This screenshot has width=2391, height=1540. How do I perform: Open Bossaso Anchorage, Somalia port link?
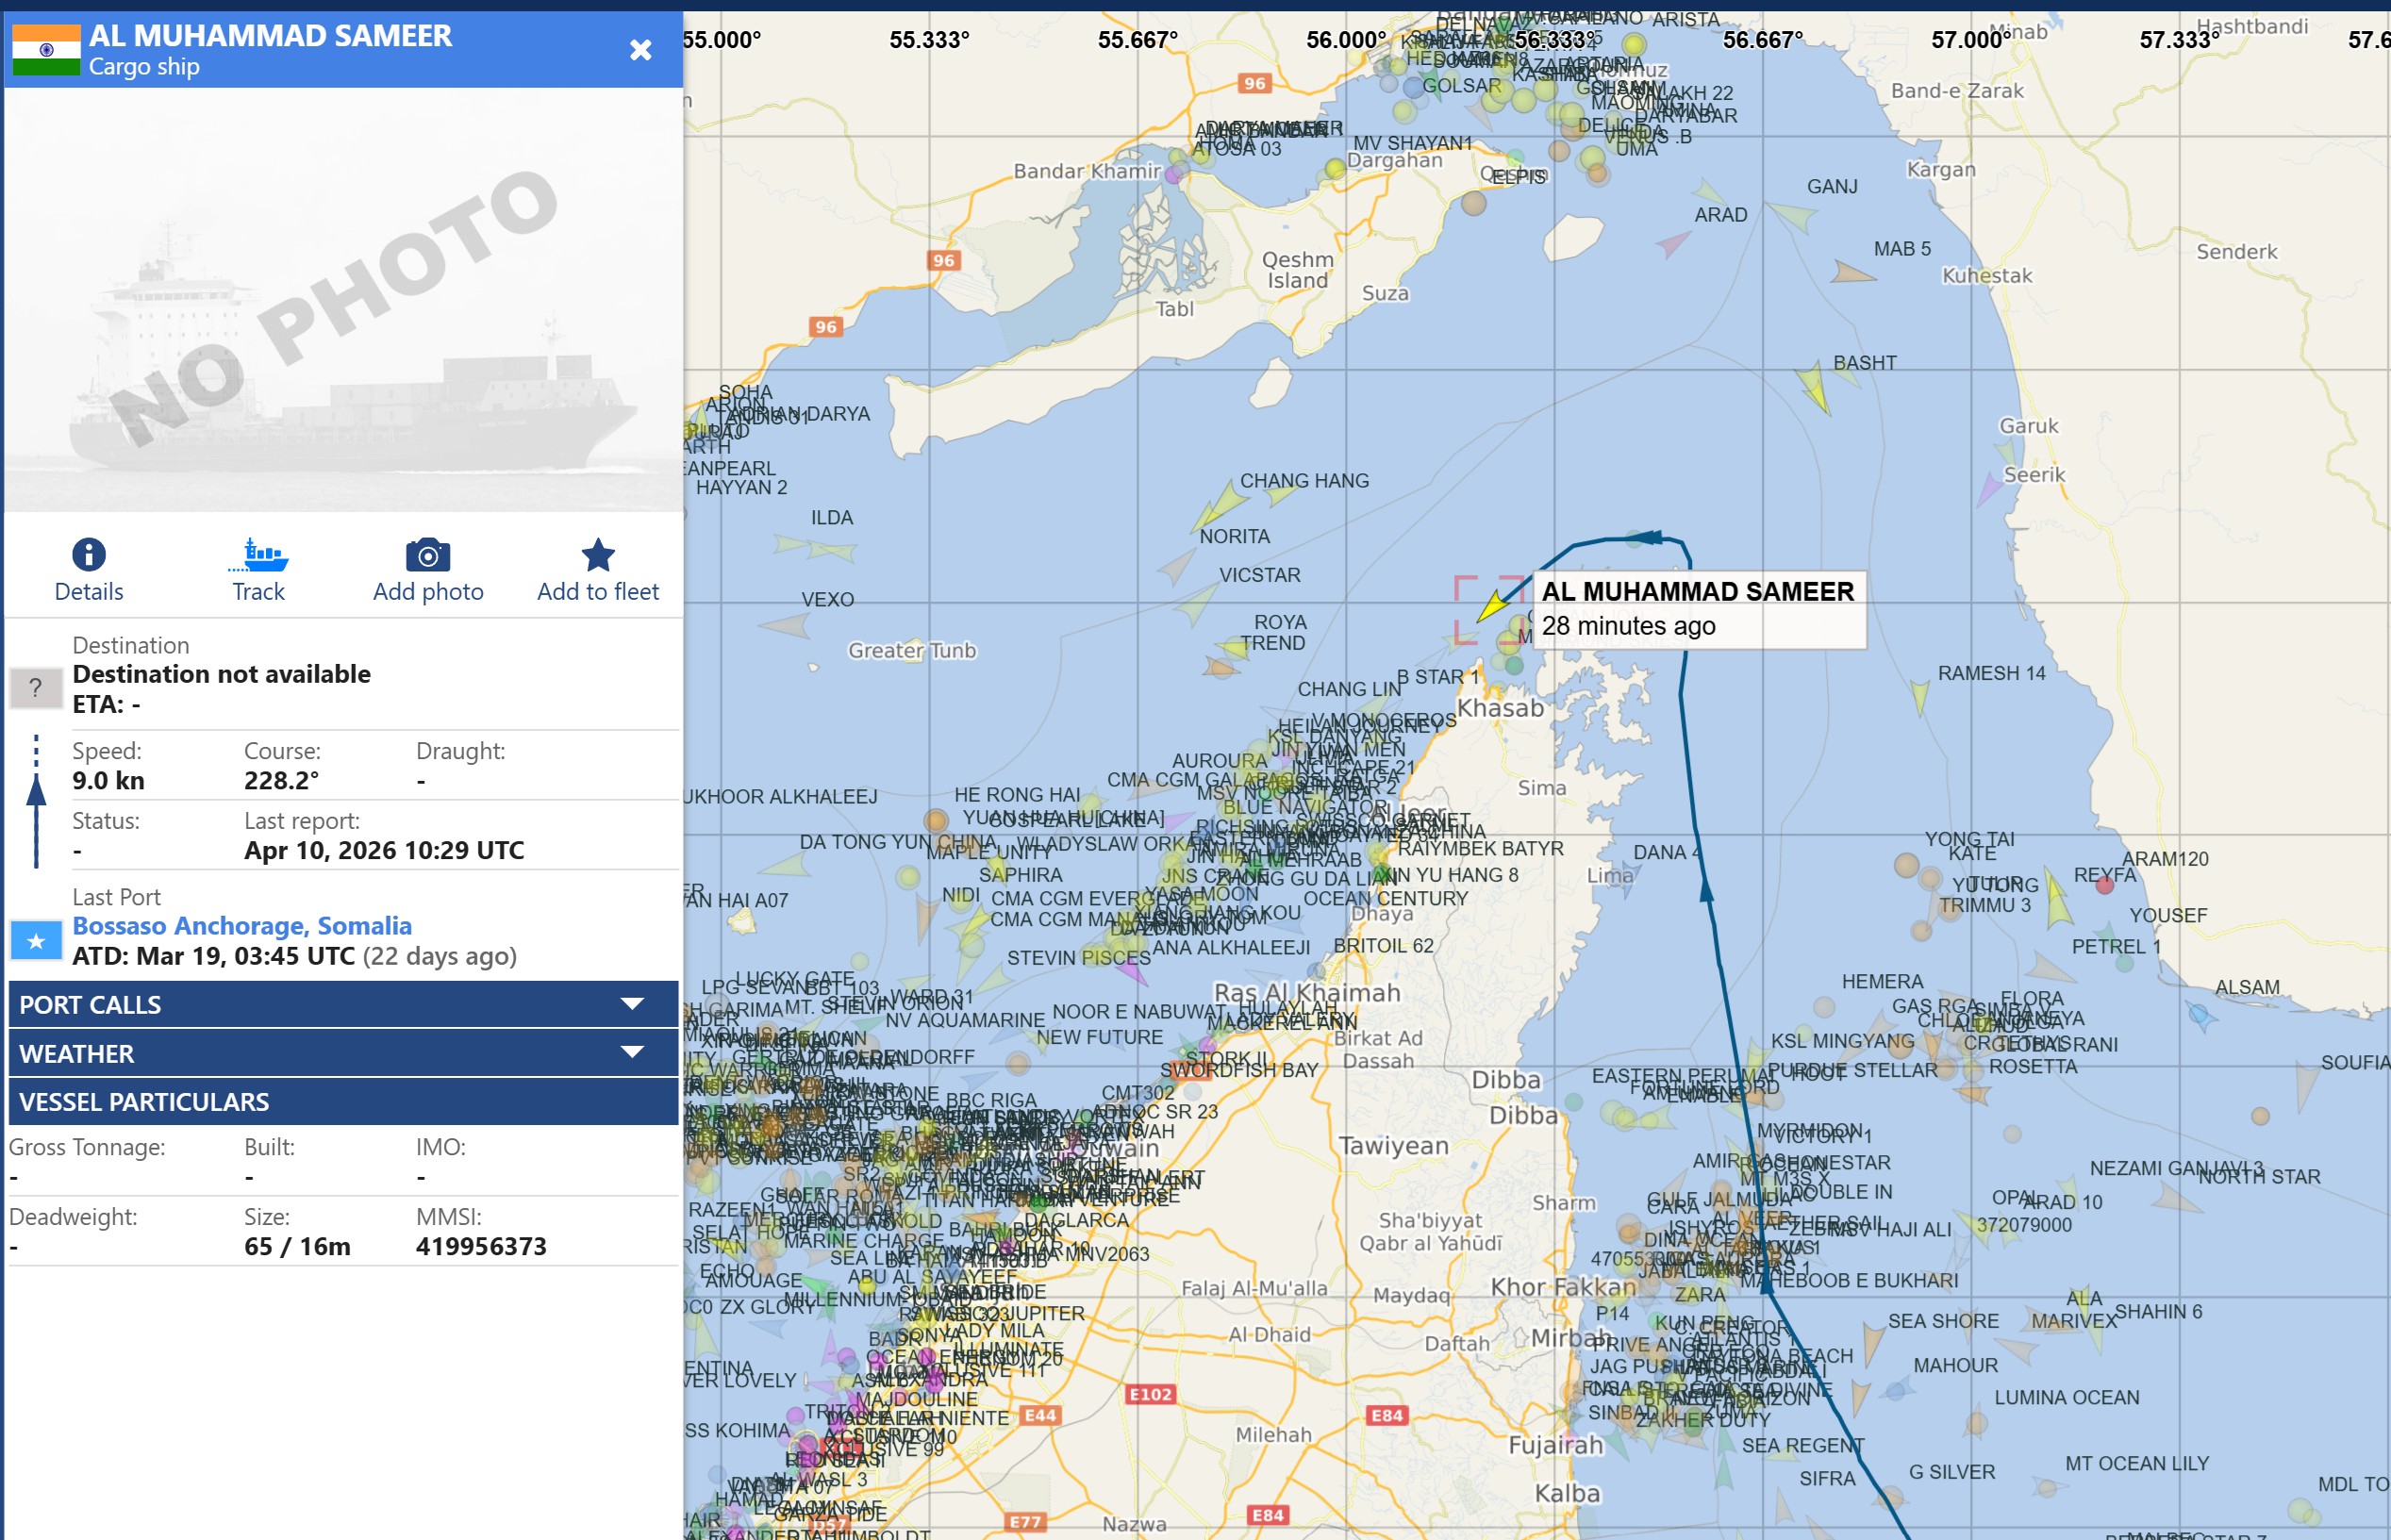[242, 926]
